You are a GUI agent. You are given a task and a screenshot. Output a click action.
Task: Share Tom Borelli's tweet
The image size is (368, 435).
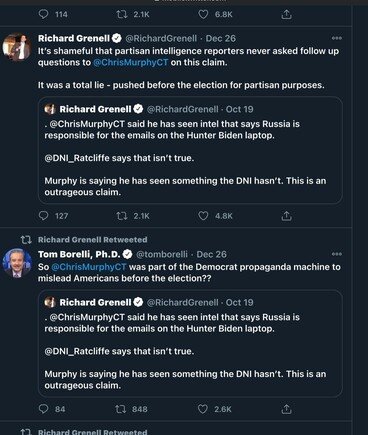[286, 409]
